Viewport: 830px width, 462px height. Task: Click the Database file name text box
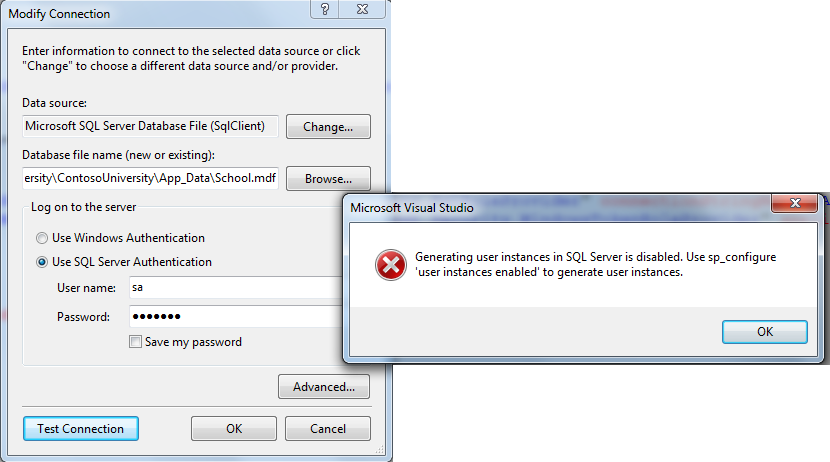150,178
